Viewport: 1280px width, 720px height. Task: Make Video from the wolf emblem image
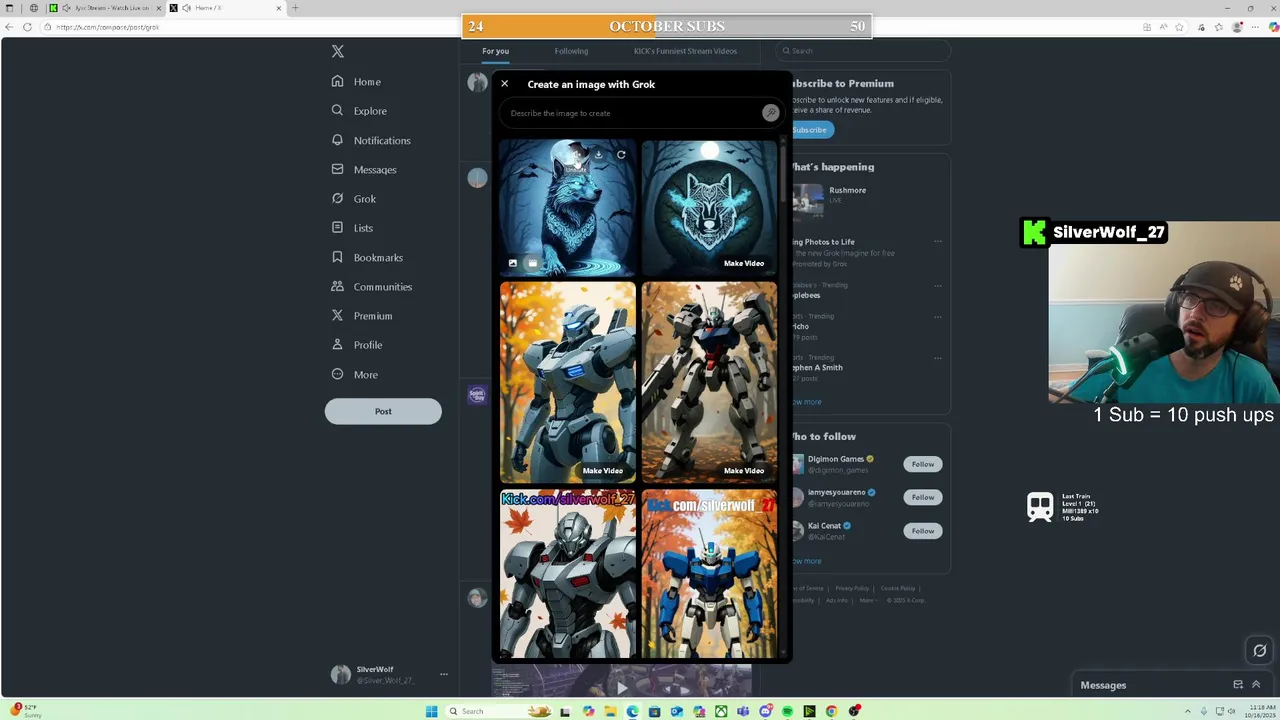coord(744,263)
